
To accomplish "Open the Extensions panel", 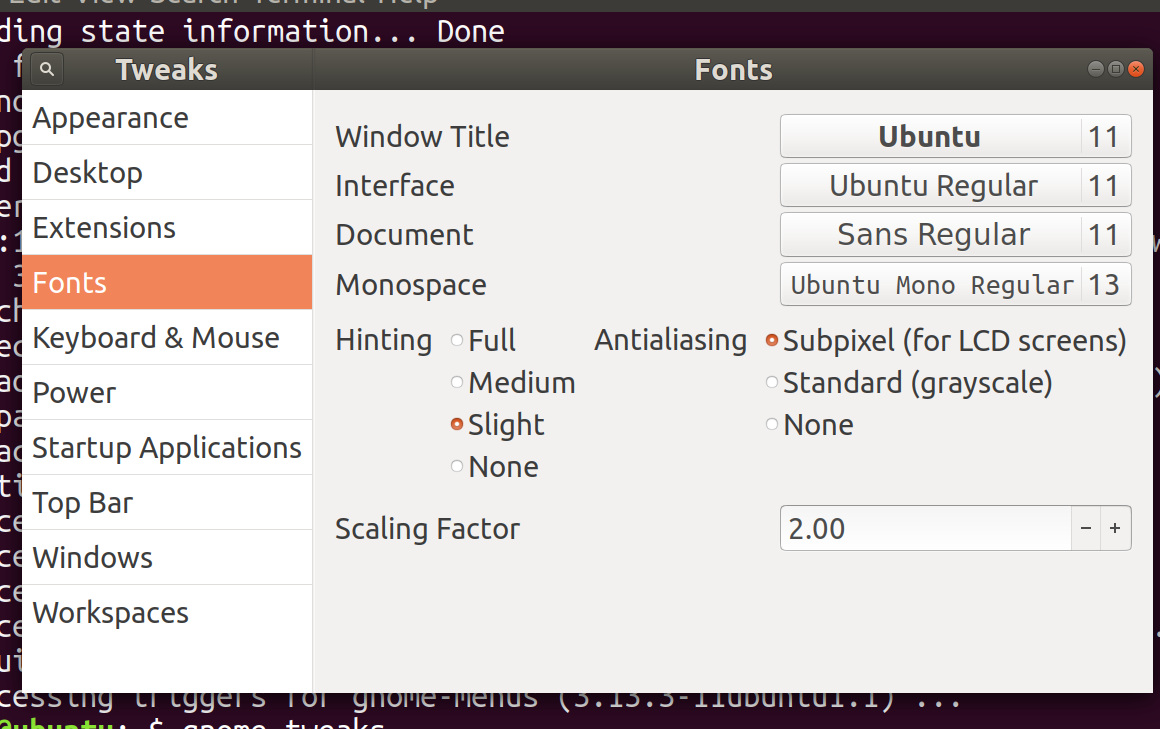I will click(104, 228).
